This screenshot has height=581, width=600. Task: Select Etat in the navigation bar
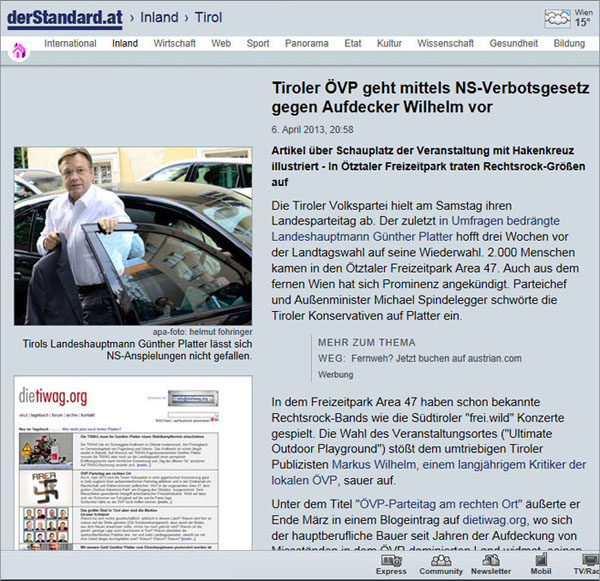click(x=352, y=43)
